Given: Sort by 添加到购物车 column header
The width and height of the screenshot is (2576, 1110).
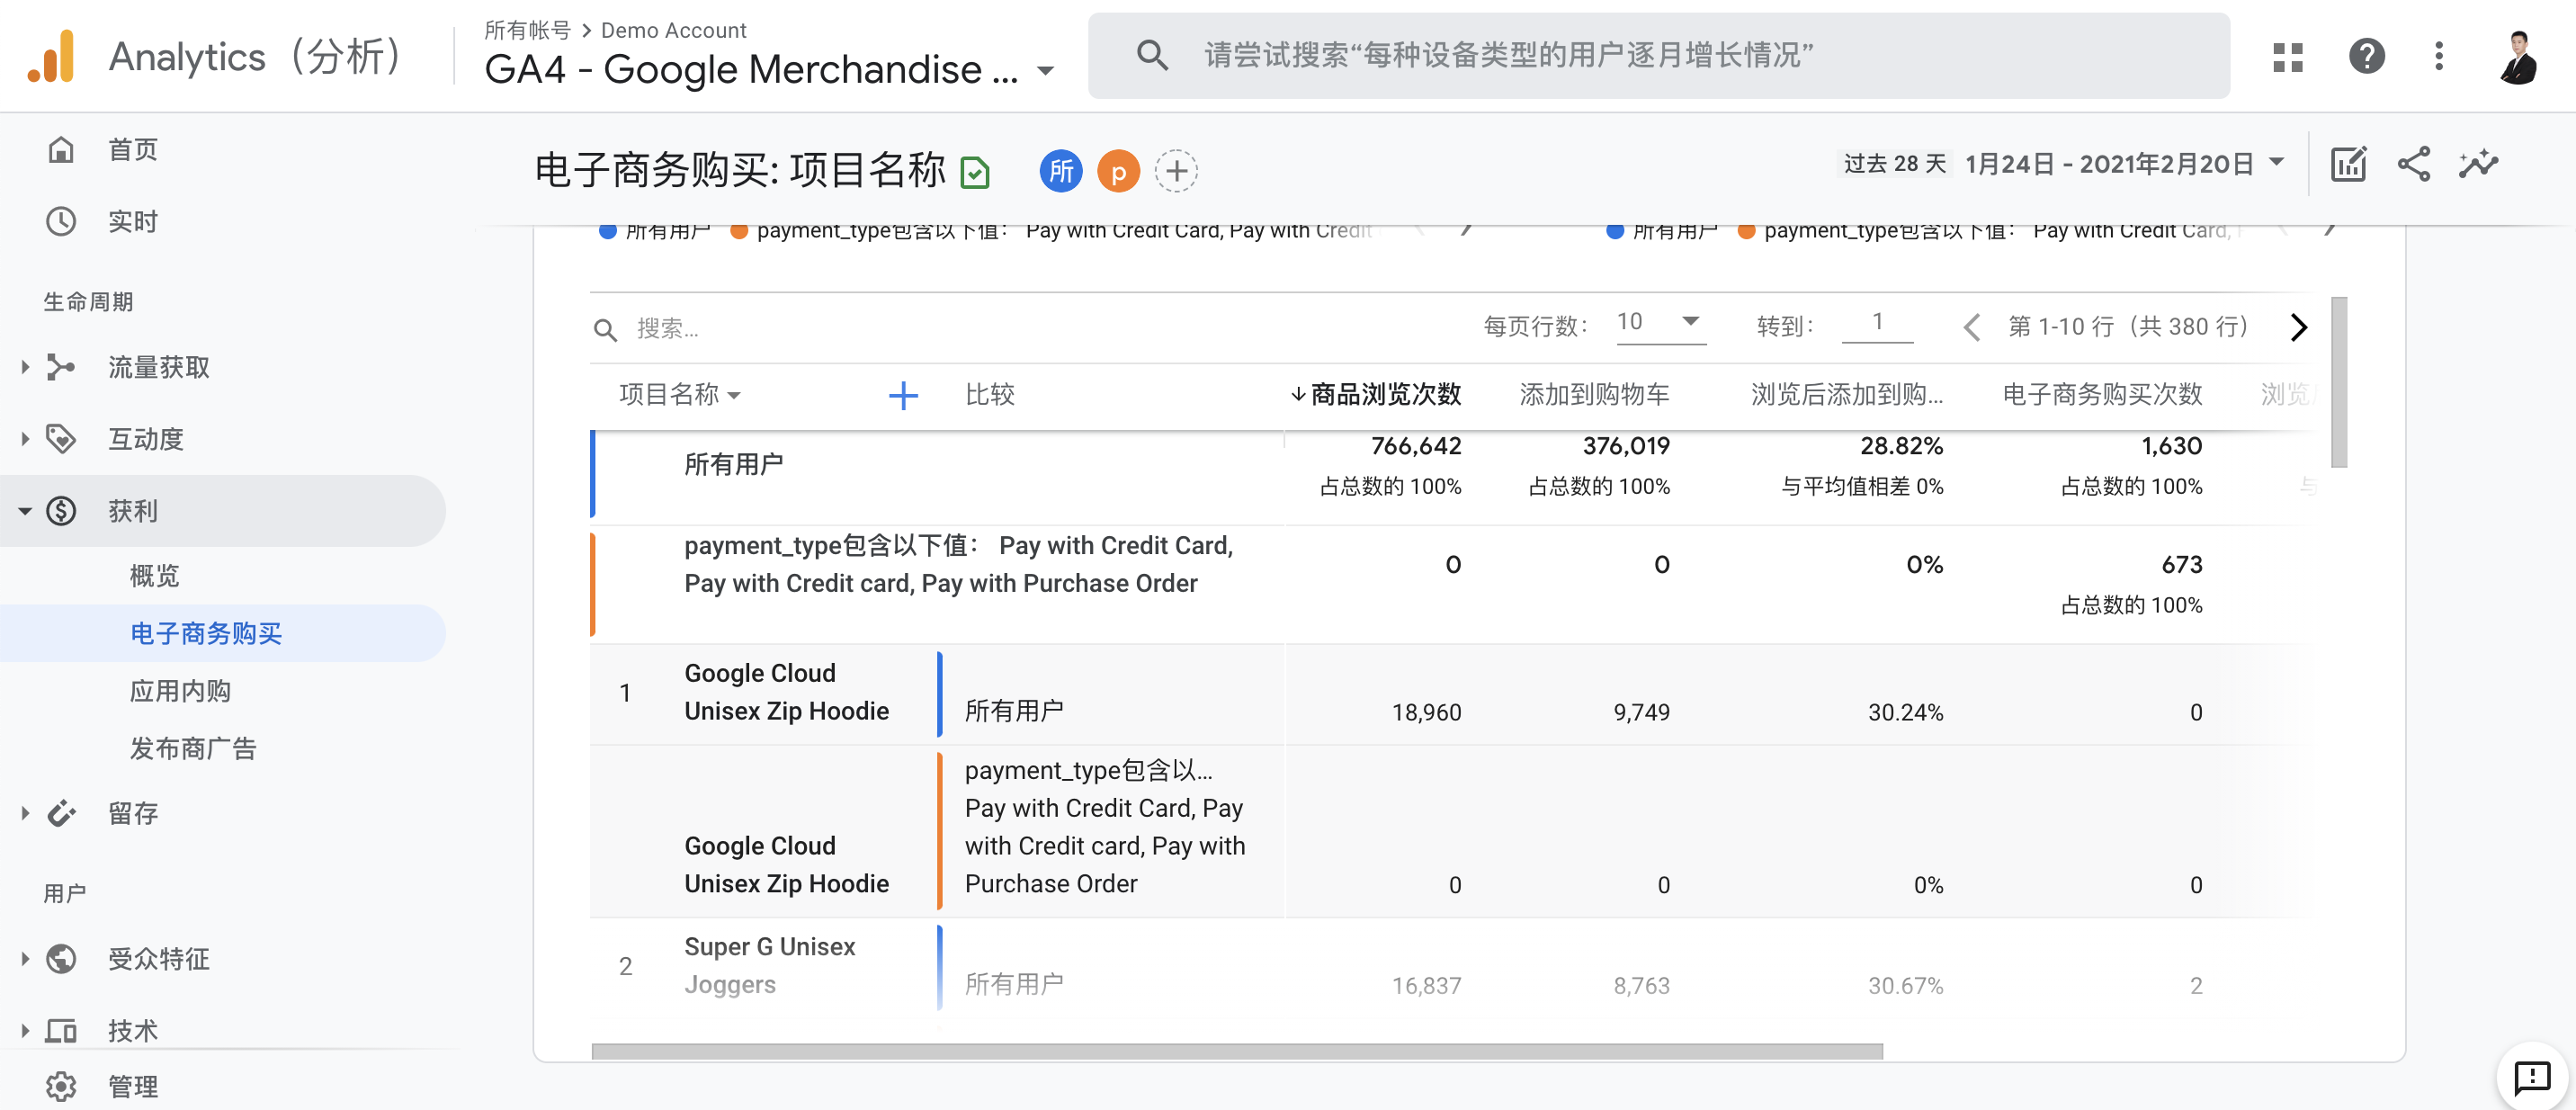Looking at the screenshot, I should pyautogui.click(x=1594, y=395).
